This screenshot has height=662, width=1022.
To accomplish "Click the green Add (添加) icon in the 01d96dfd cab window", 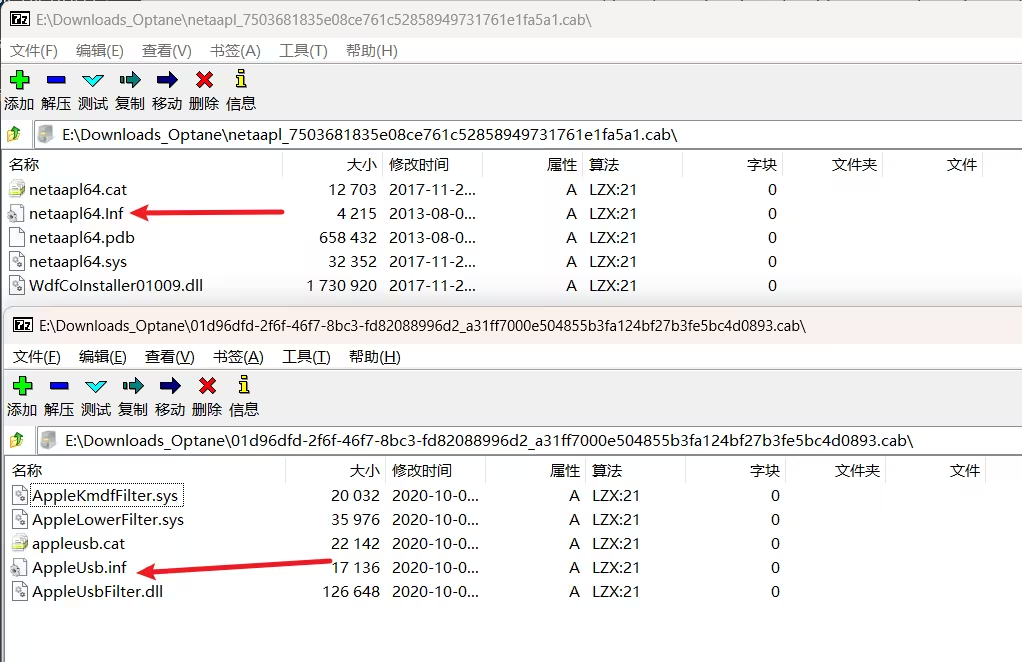I will (23, 386).
